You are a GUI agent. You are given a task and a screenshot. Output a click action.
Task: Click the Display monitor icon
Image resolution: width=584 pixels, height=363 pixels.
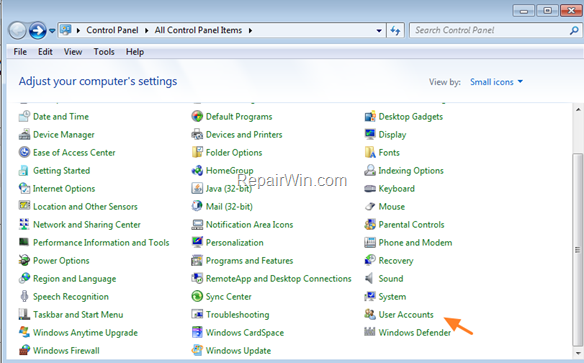click(370, 134)
